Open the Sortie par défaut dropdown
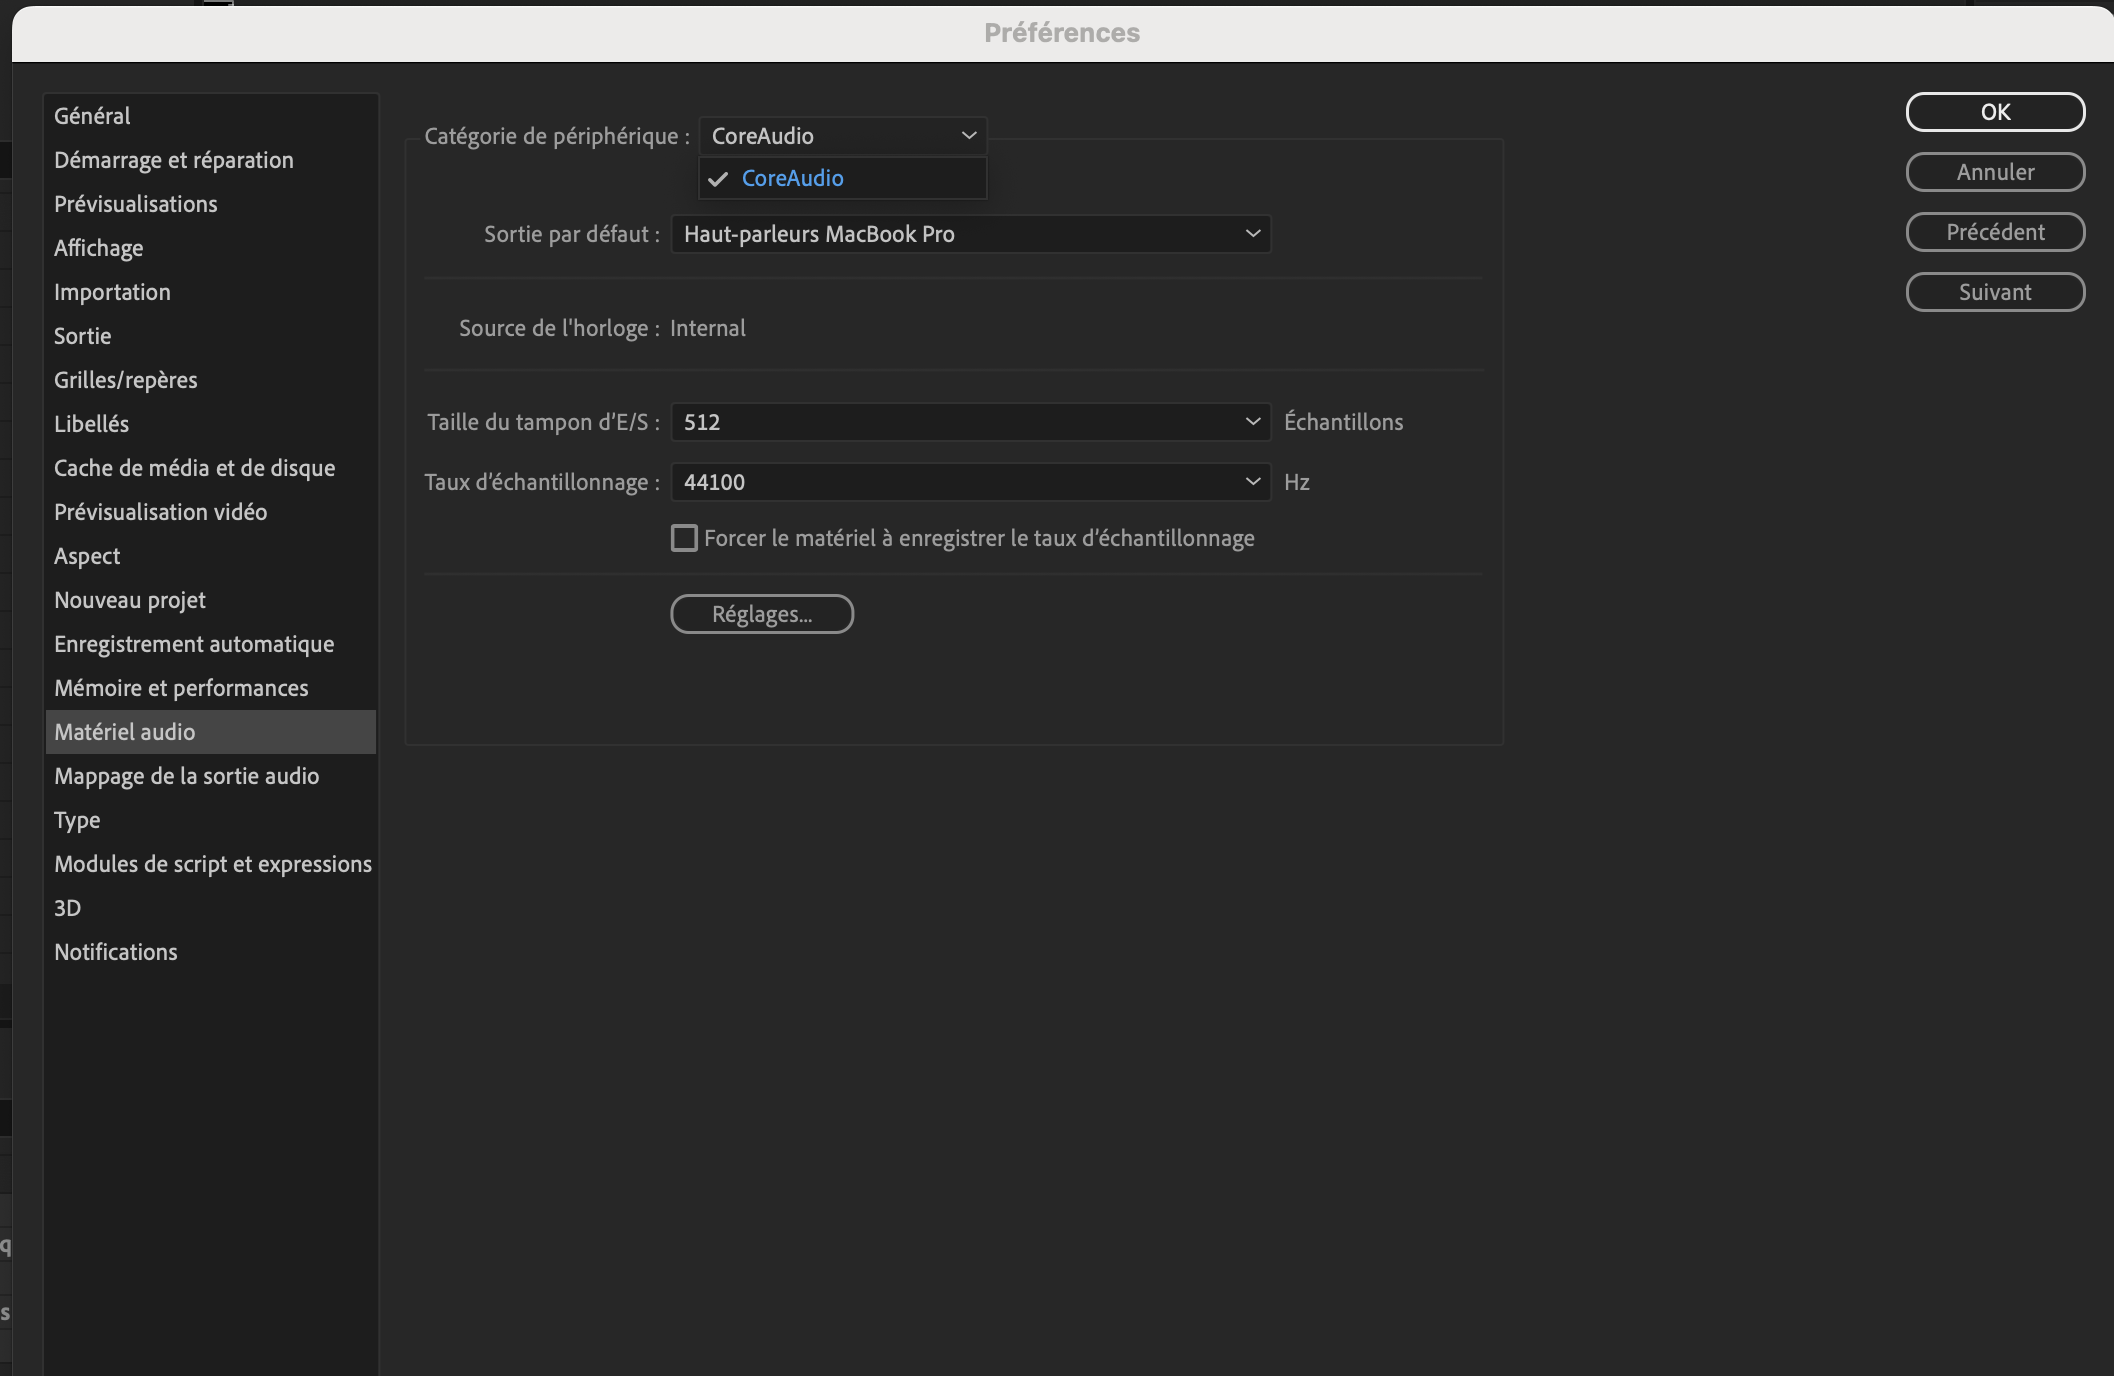The height and width of the screenshot is (1376, 2114). click(x=969, y=233)
